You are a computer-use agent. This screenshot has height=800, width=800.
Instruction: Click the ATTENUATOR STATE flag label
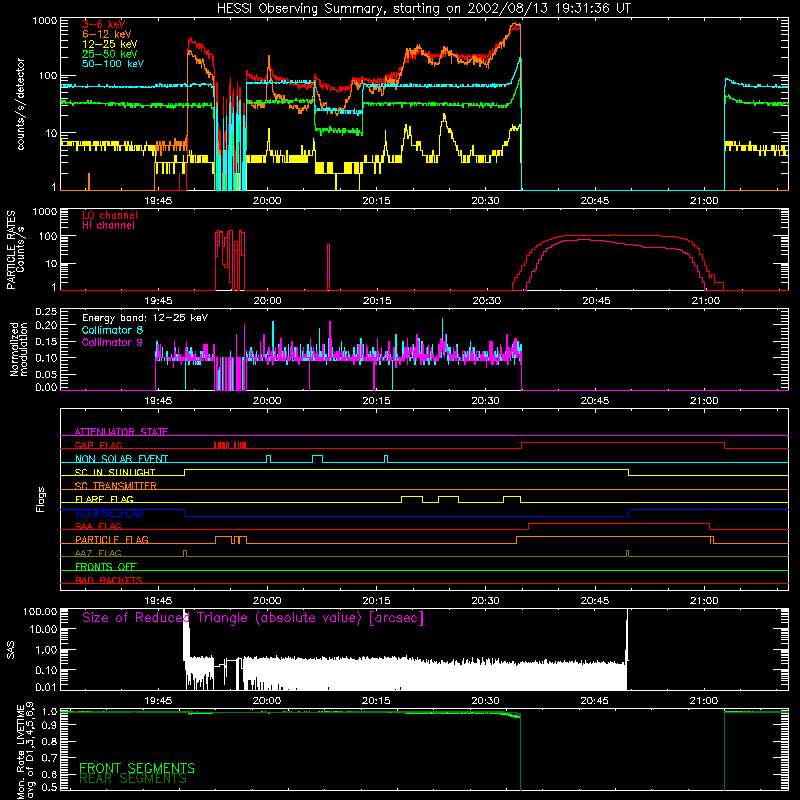tap(121, 432)
